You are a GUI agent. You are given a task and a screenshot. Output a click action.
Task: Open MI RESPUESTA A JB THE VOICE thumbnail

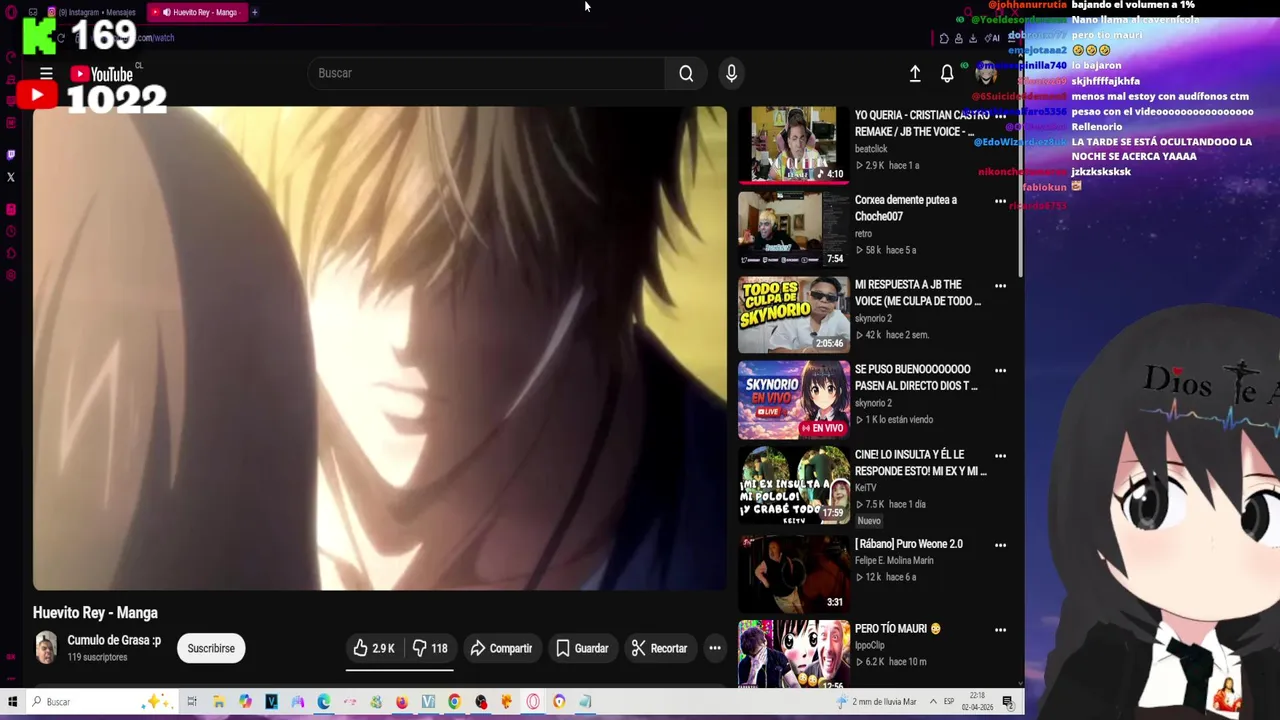click(793, 314)
